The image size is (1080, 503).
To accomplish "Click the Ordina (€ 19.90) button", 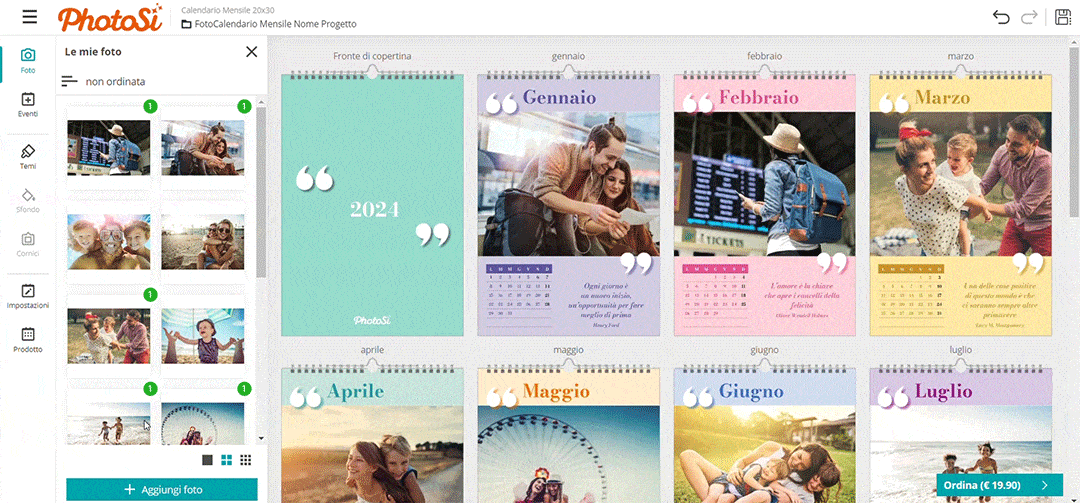I will click(999, 485).
